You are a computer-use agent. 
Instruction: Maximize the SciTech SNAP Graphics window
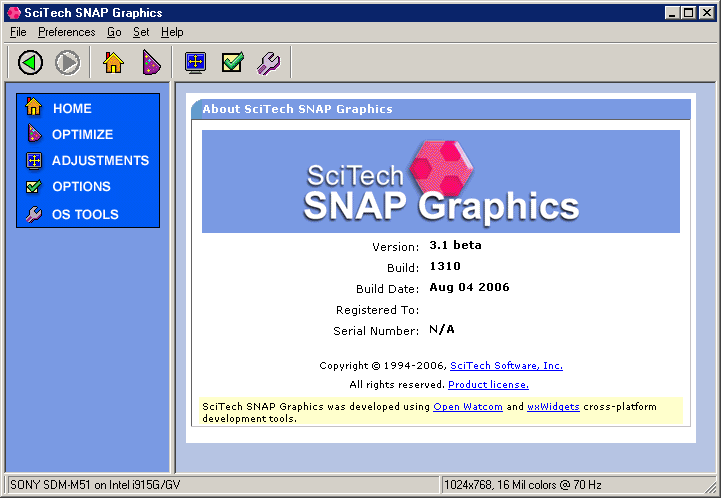coord(688,12)
